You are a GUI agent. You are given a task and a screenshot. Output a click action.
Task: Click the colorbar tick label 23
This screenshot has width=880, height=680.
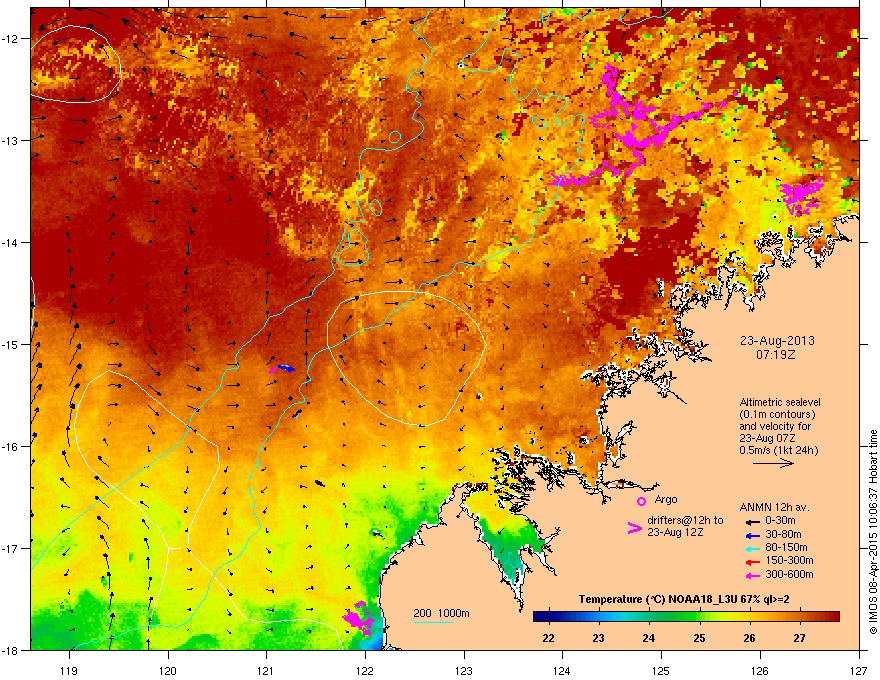tap(598, 638)
